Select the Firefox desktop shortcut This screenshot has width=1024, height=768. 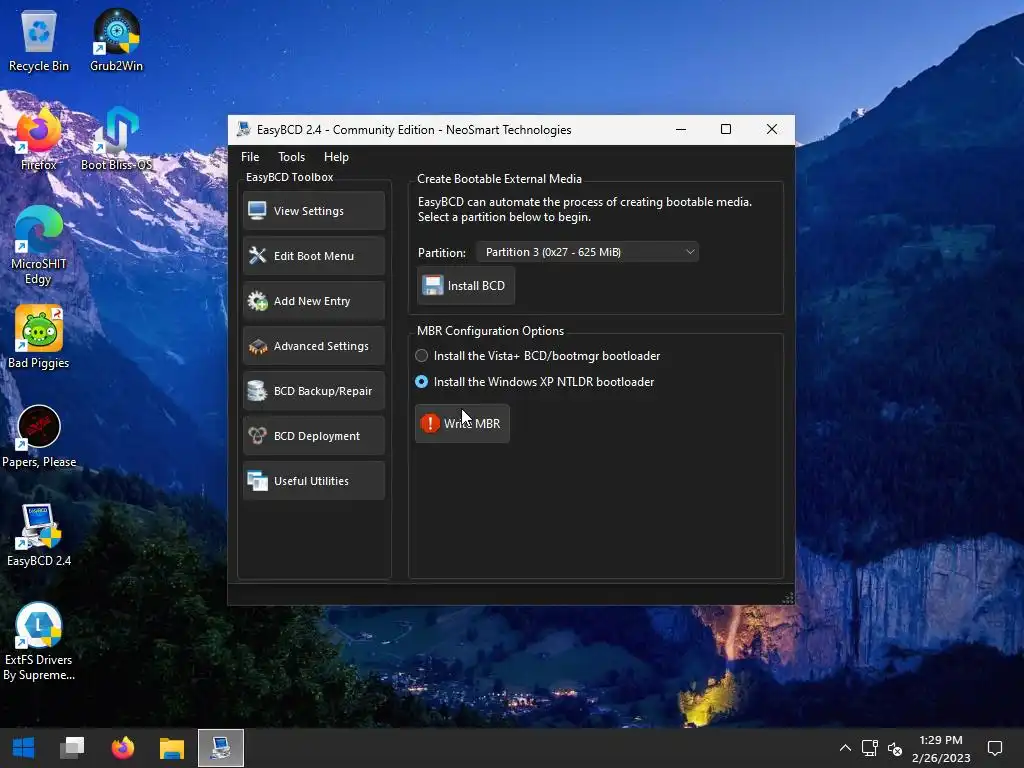39,140
